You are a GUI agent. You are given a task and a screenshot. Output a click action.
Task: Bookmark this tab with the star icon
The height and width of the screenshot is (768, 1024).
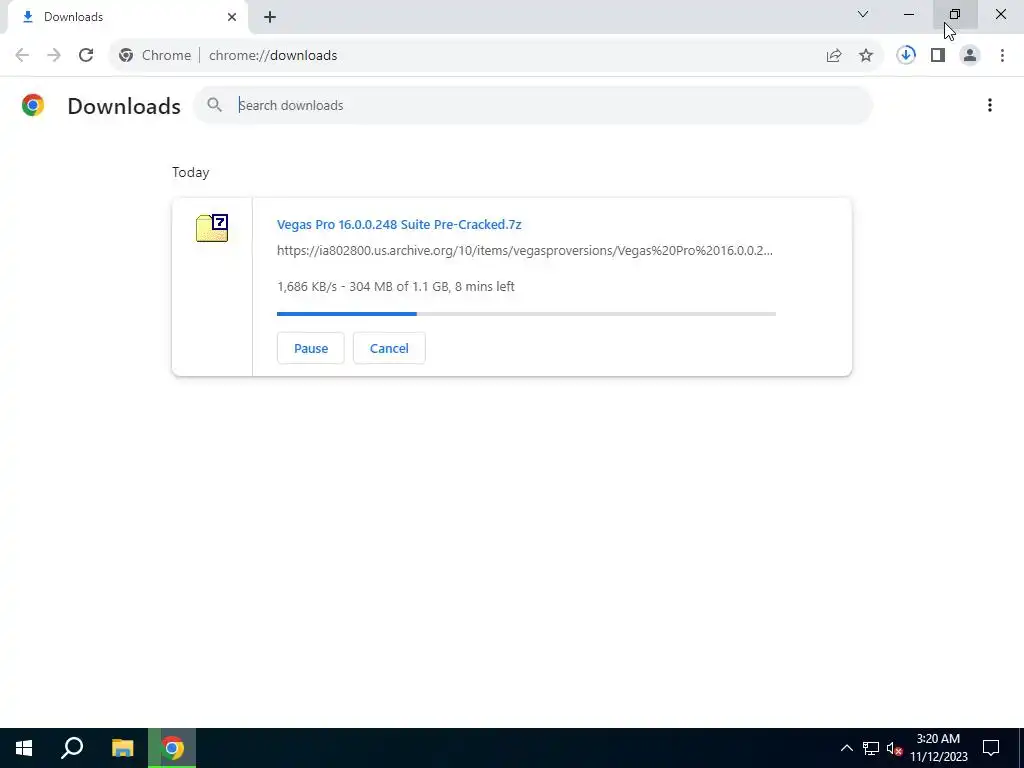point(866,56)
